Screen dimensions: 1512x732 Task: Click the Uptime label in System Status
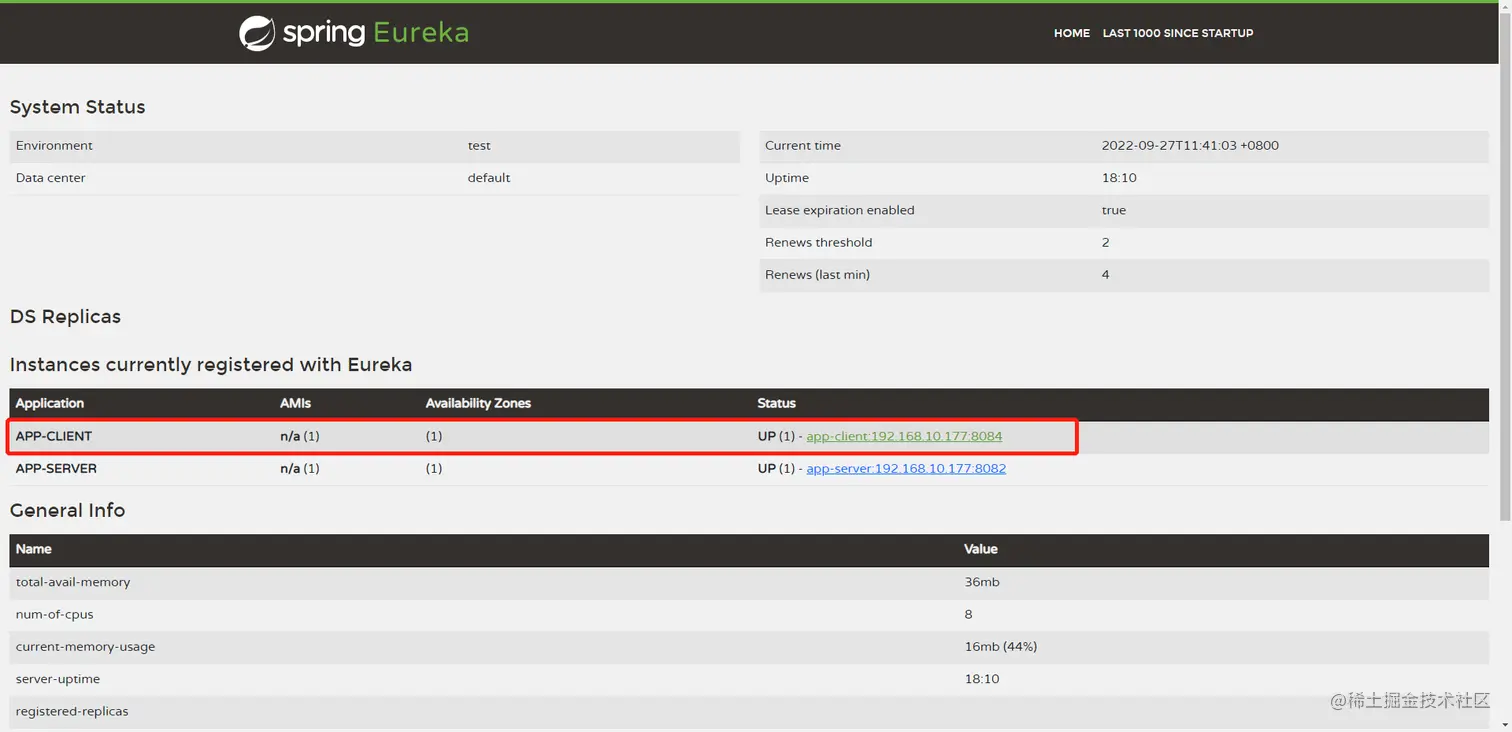[x=786, y=178]
